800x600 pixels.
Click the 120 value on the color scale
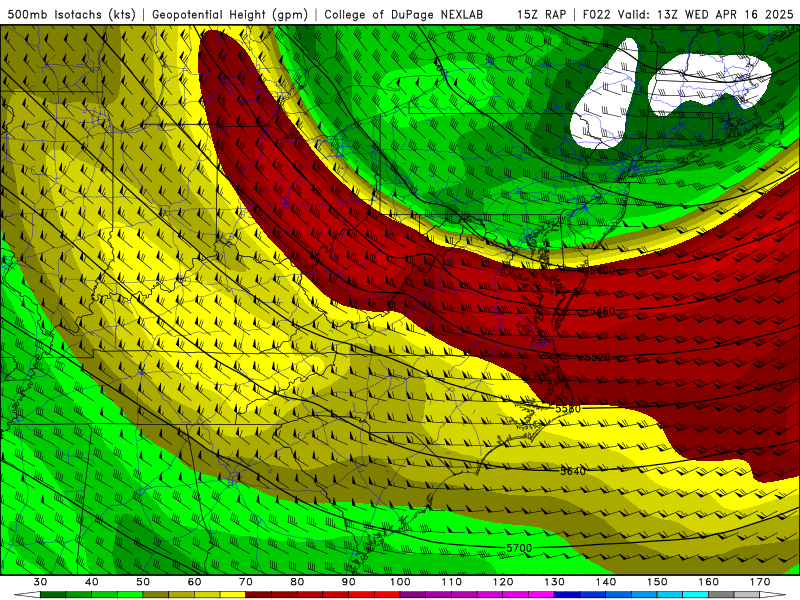point(503,582)
